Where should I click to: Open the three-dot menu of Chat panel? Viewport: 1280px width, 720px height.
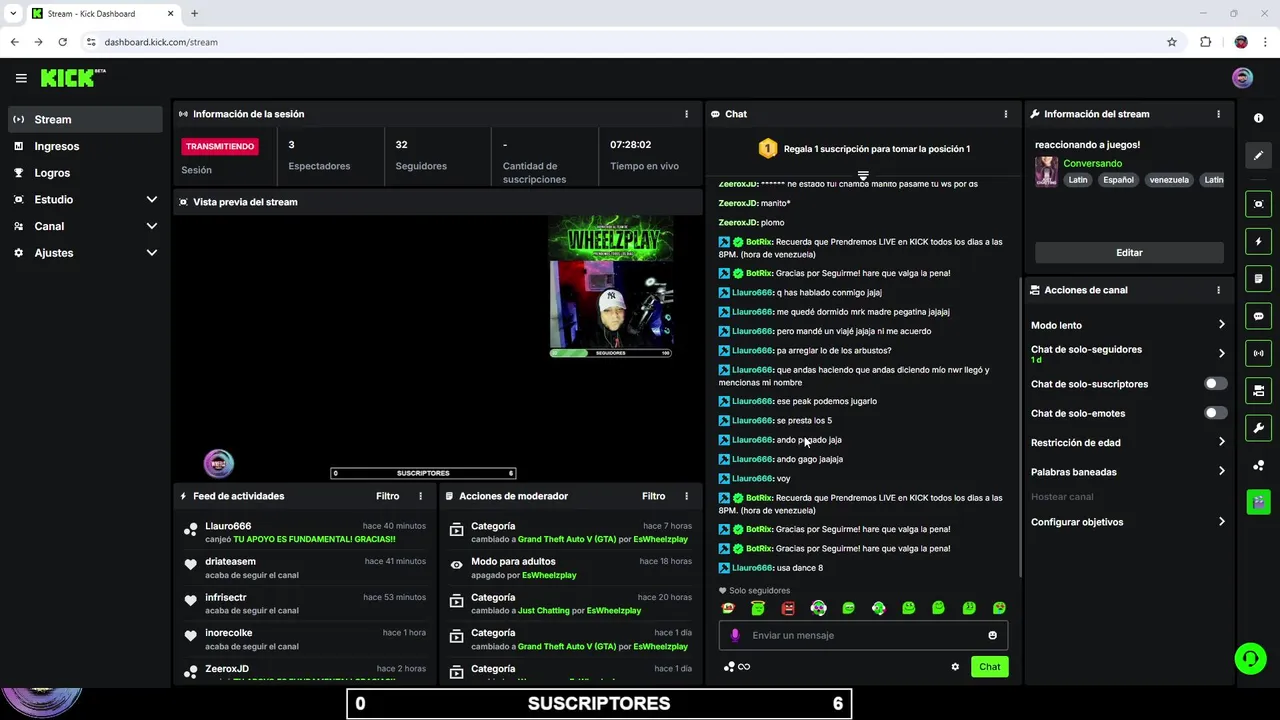(x=1005, y=114)
